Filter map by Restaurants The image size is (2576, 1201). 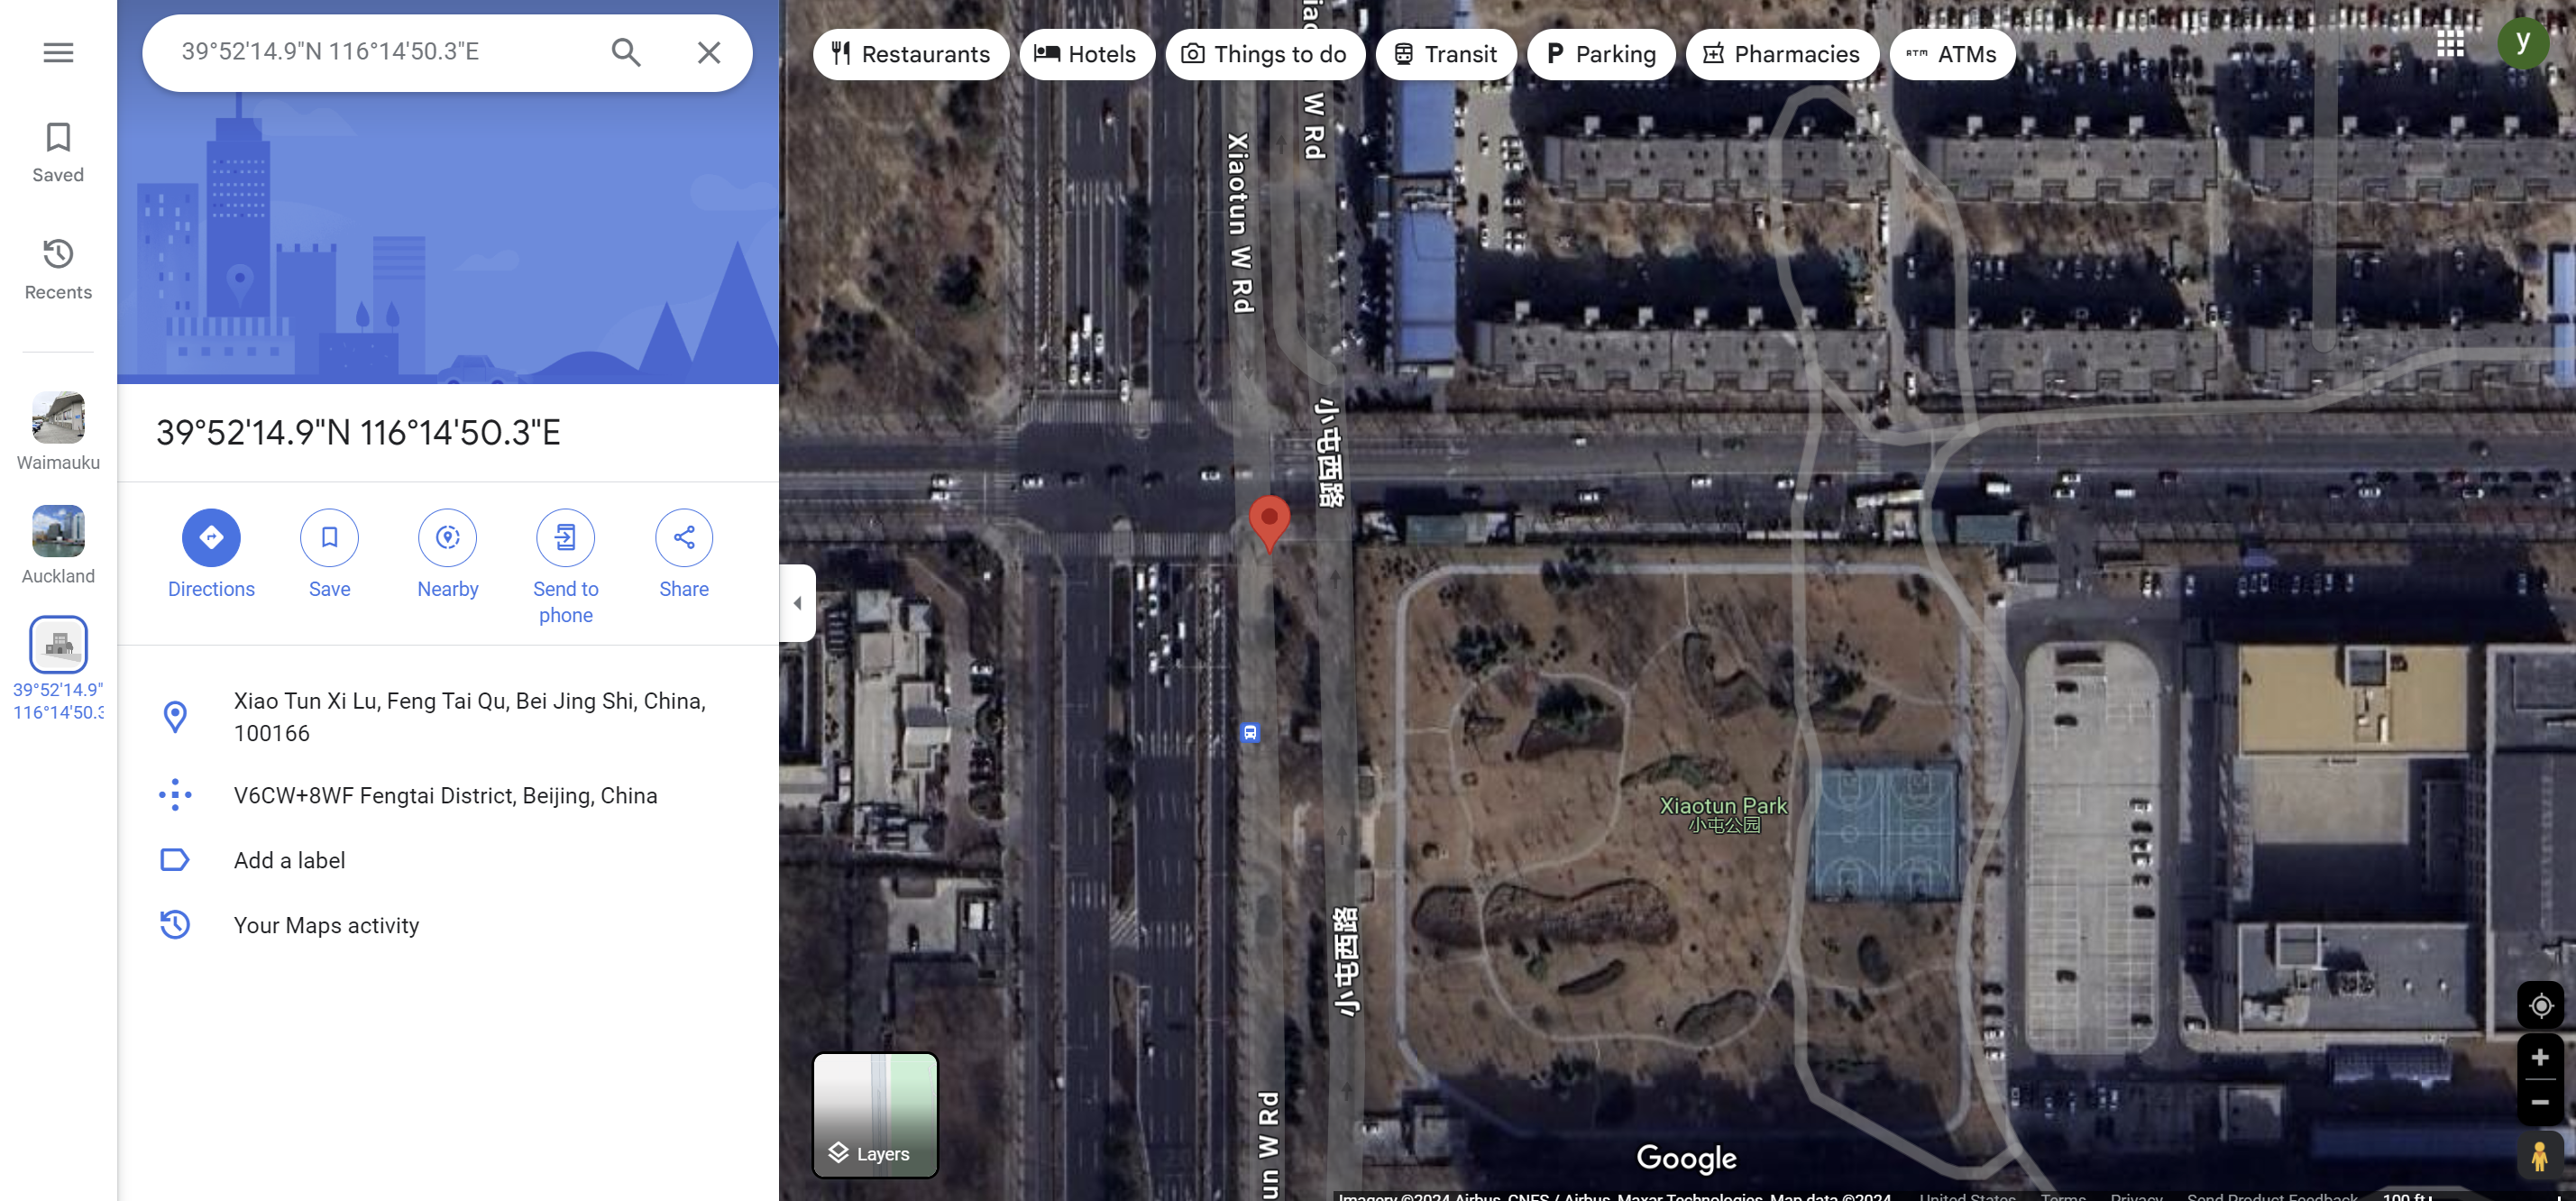coord(910,54)
